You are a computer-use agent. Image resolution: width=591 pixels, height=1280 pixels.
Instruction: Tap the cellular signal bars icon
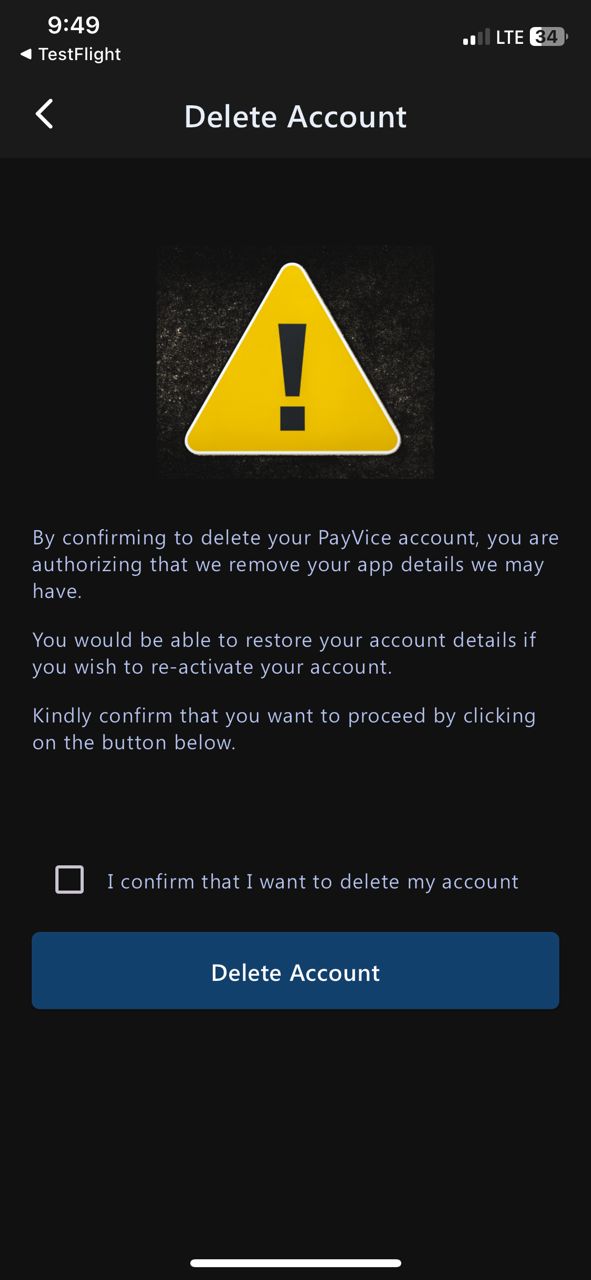[476, 38]
